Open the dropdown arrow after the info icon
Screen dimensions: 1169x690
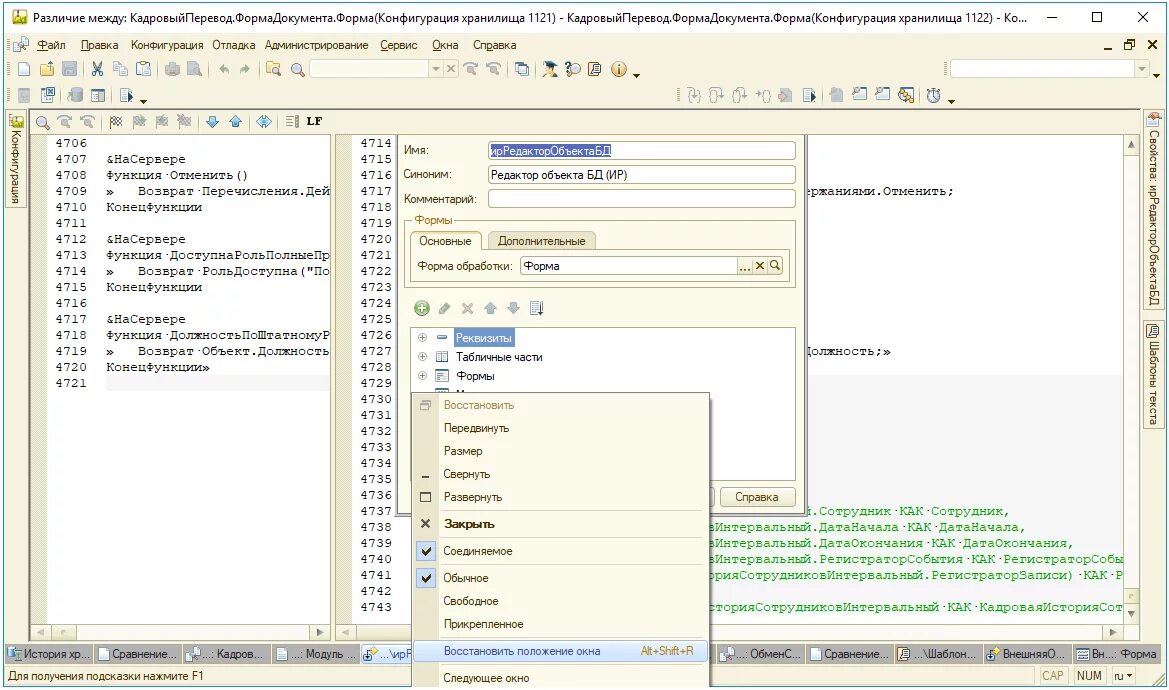[x=636, y=75]
